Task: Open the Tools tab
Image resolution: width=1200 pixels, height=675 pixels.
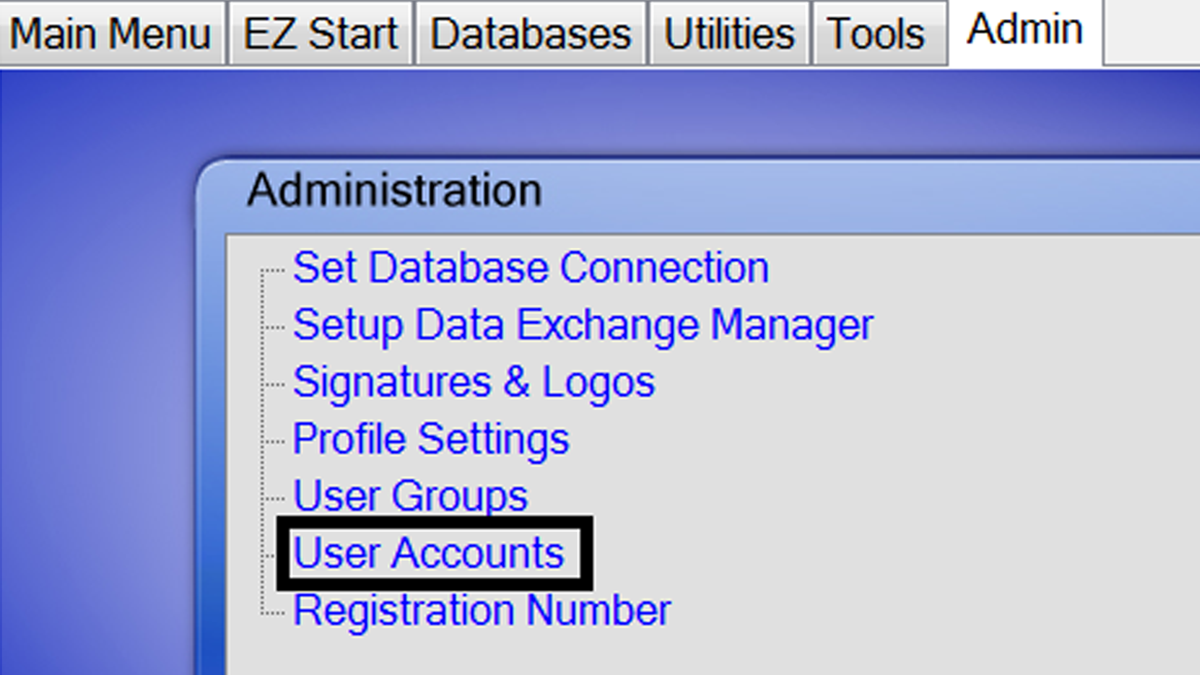Action: click(875, 32)
